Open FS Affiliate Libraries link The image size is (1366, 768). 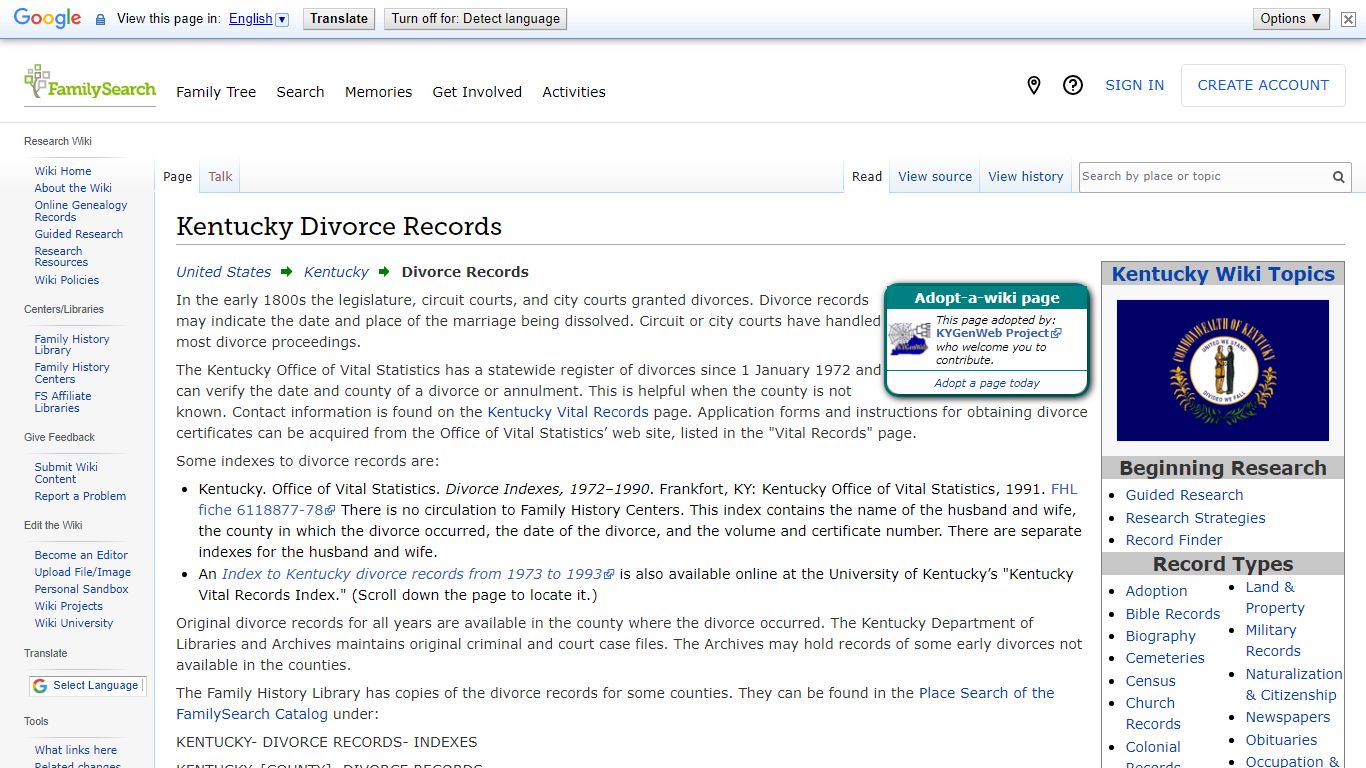[63, 402]
